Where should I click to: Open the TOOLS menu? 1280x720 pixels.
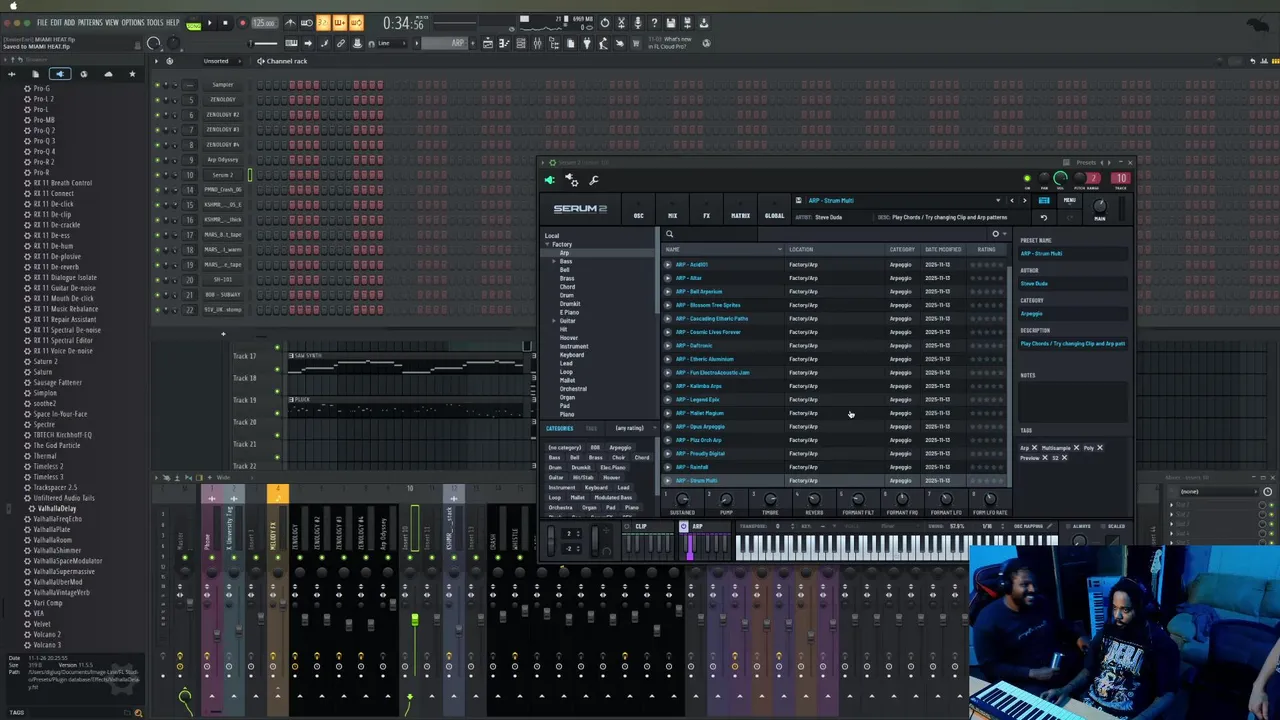click(x=155, y=23)
